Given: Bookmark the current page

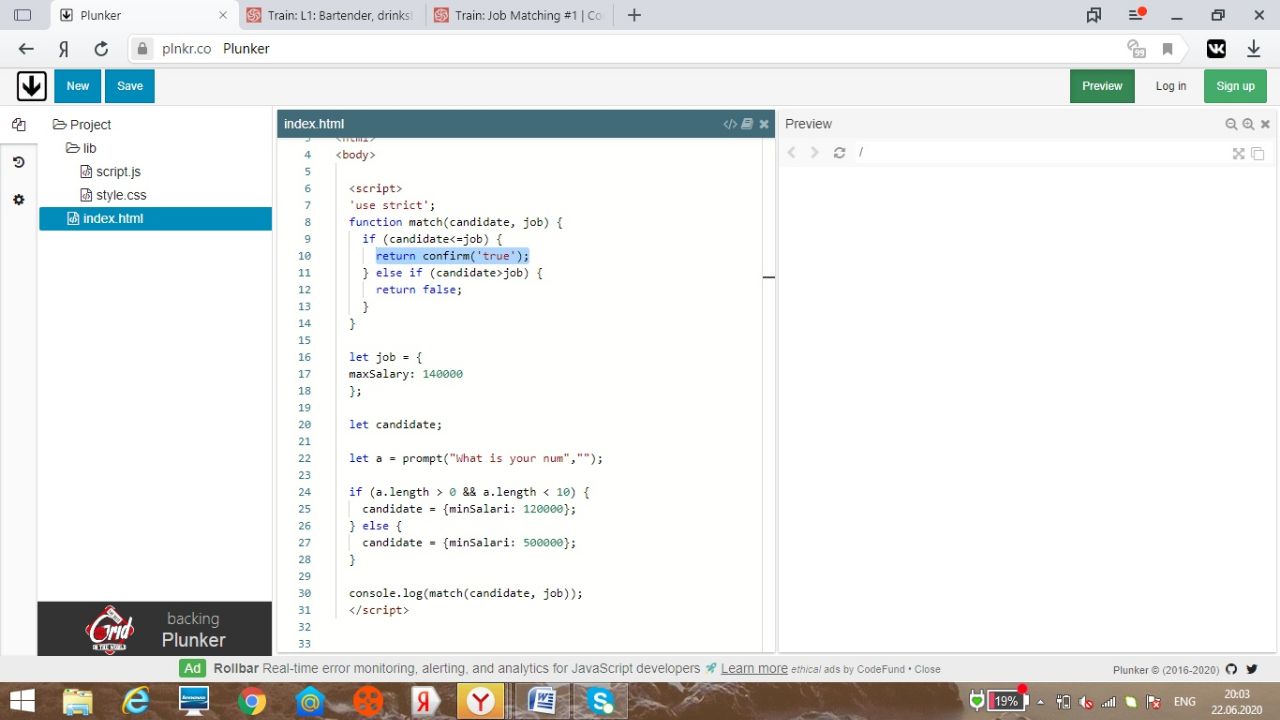Looking at the screenshot, I should tap(1167, 48).
